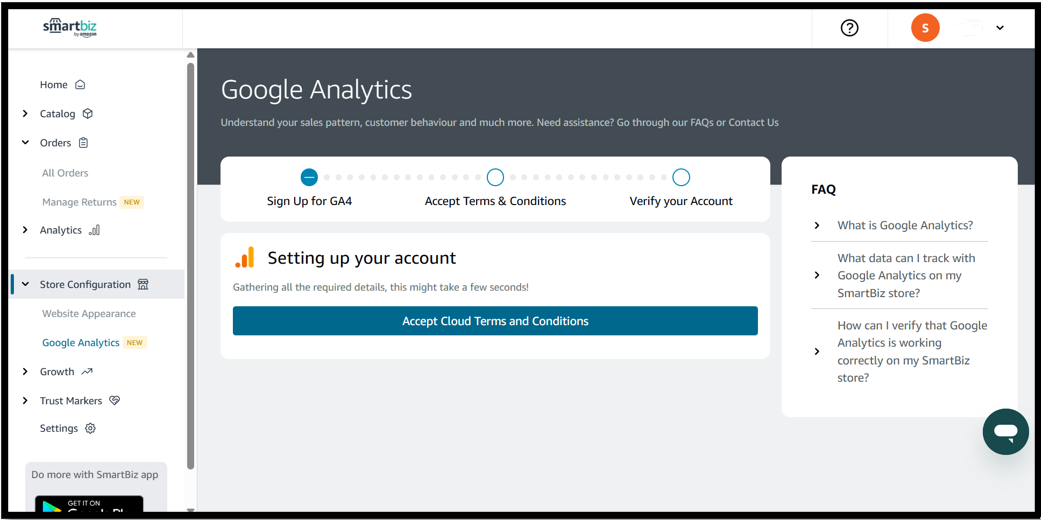Expand the Growth sidebar section
The height and width of the screenshot is (520, 1041).
coord(26,372)
